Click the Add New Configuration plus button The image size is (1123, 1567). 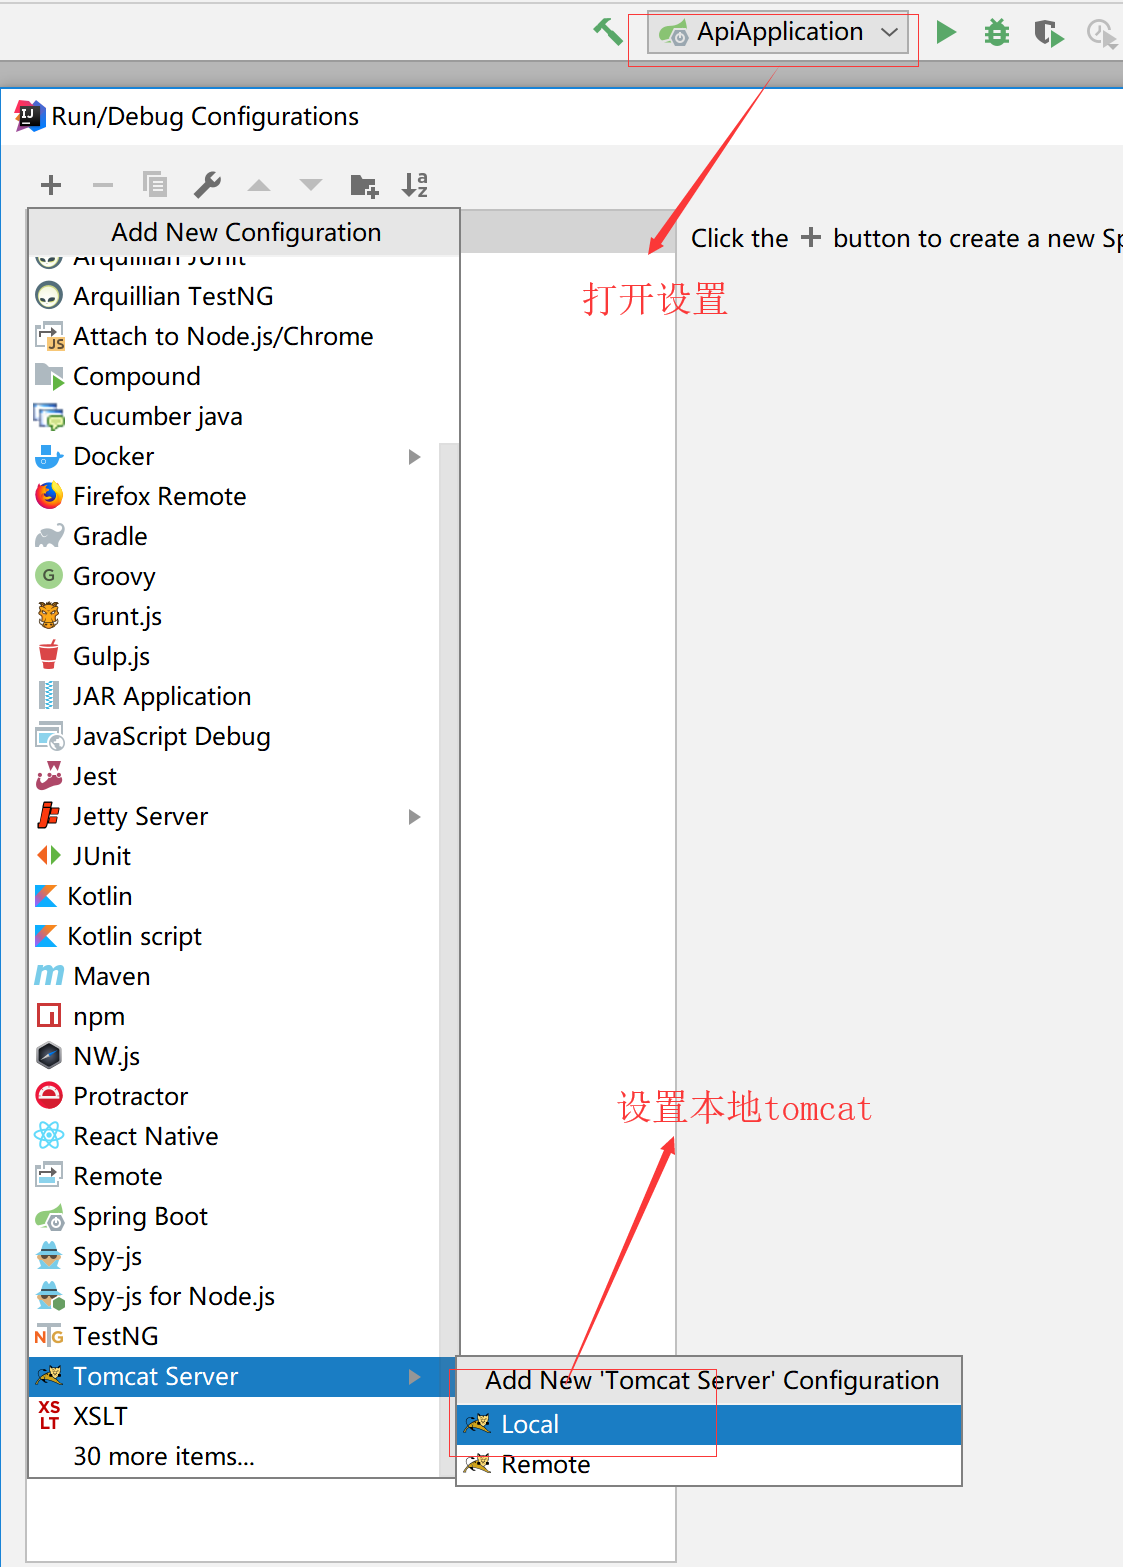tap(51, 185)
